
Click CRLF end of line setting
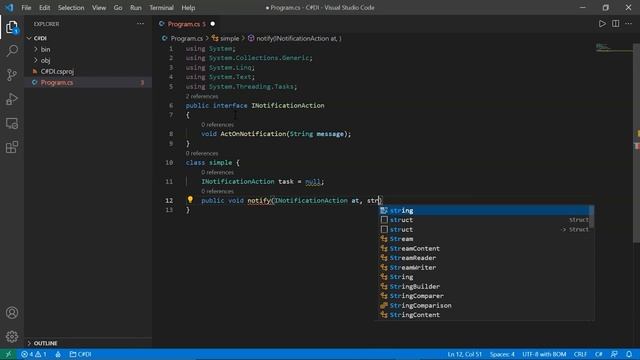(x=580, y=354)
